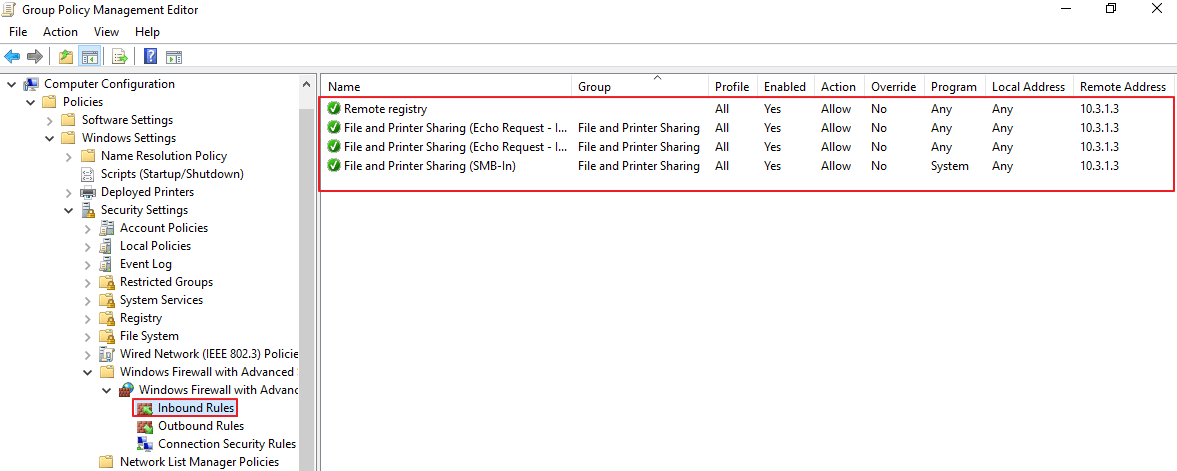The width and height of the screenshot is (1177, 471).
Task: Select Connection Security Rules tree item
Action: tap(227, 444)
